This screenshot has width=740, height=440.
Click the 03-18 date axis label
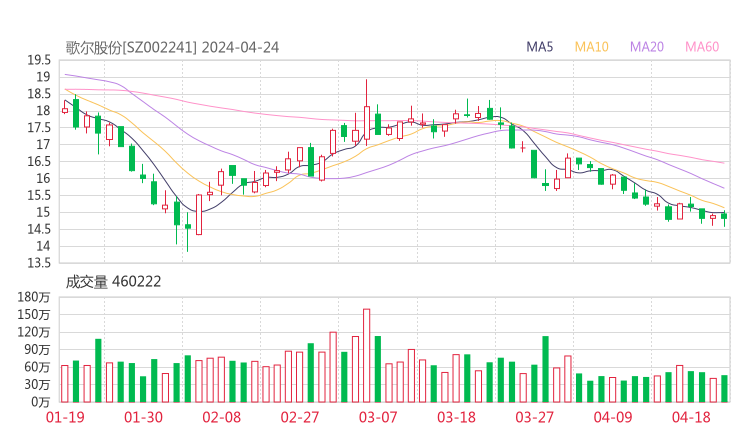[456, 417]
